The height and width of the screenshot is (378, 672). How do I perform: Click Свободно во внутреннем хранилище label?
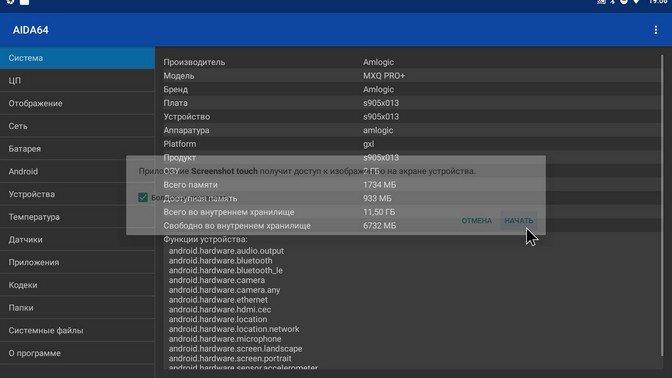237,226
